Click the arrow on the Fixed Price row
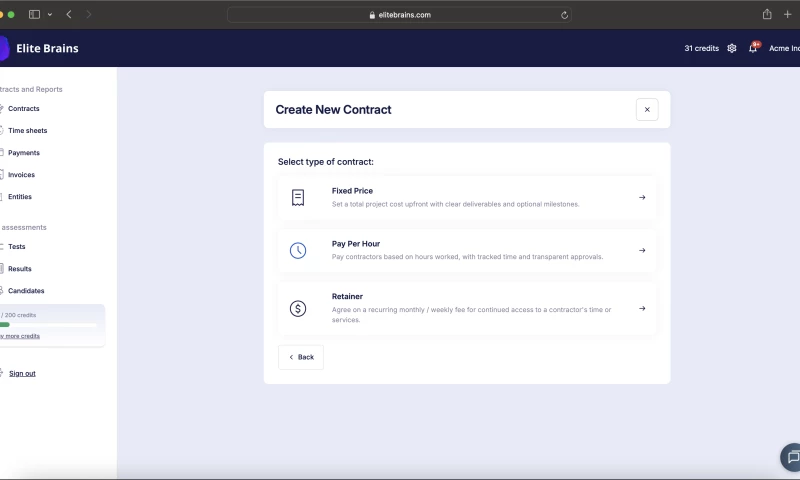 (x=642, y=197)
